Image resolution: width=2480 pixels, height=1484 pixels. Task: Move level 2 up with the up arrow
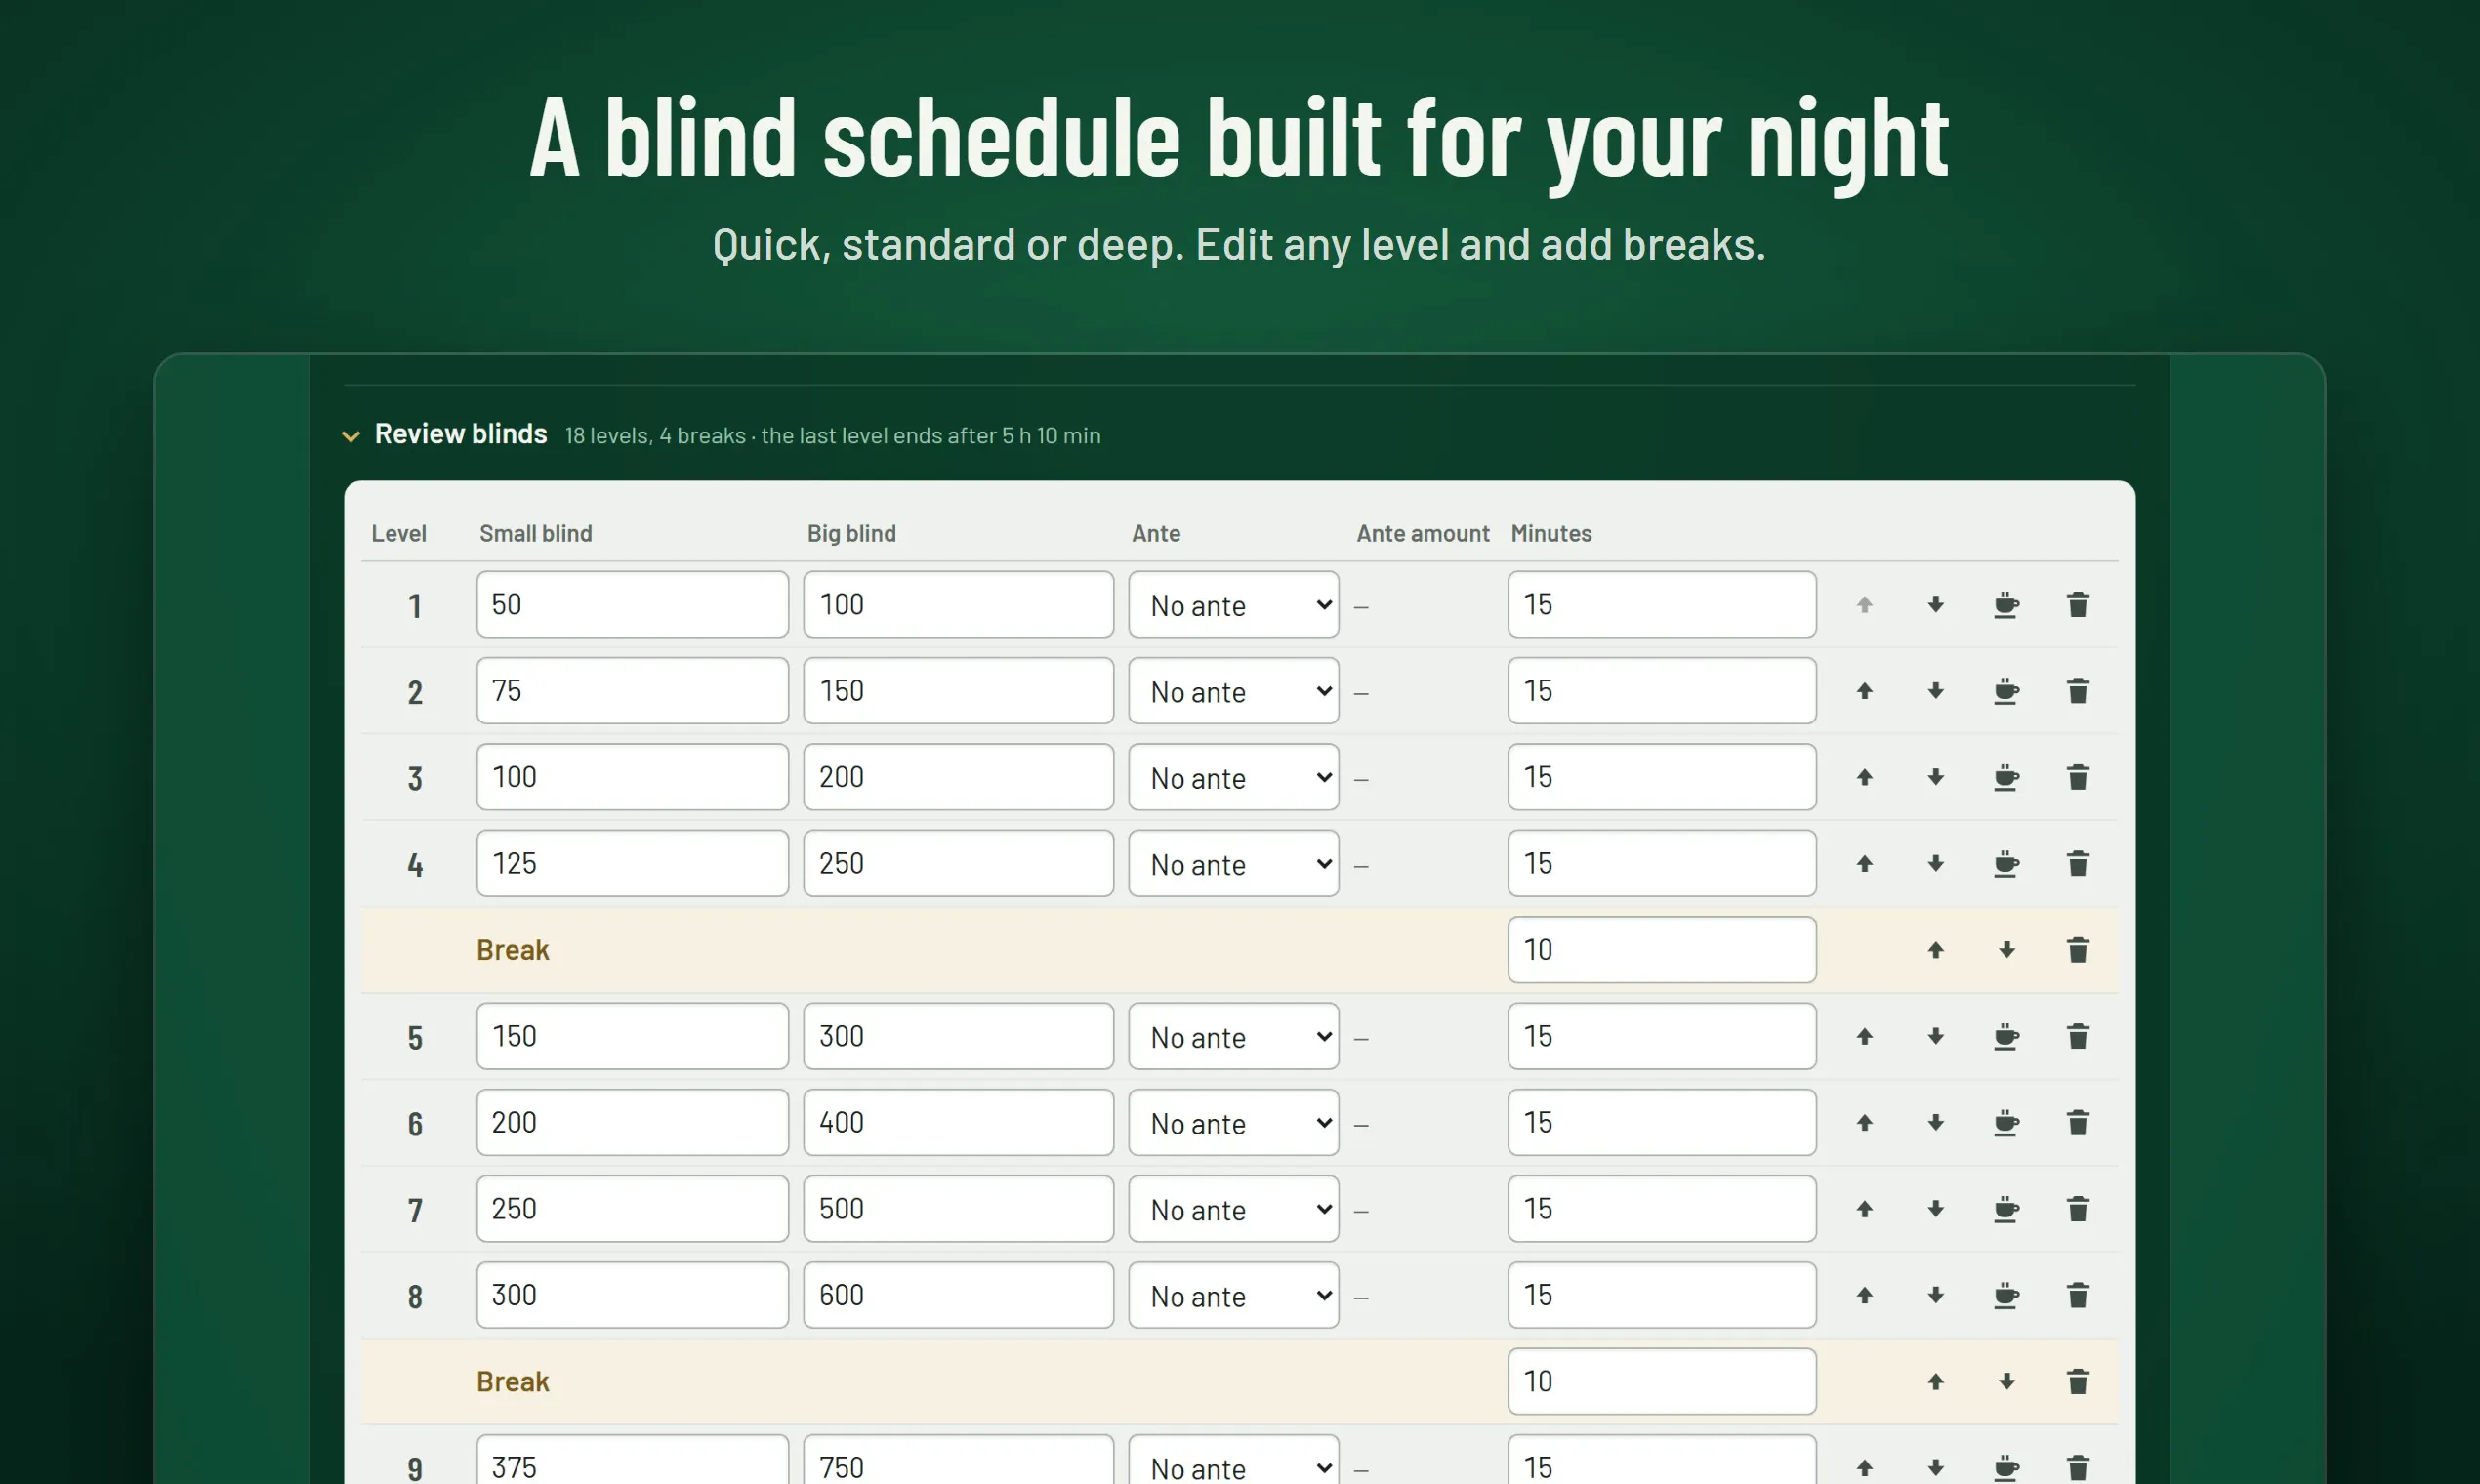1864,691
